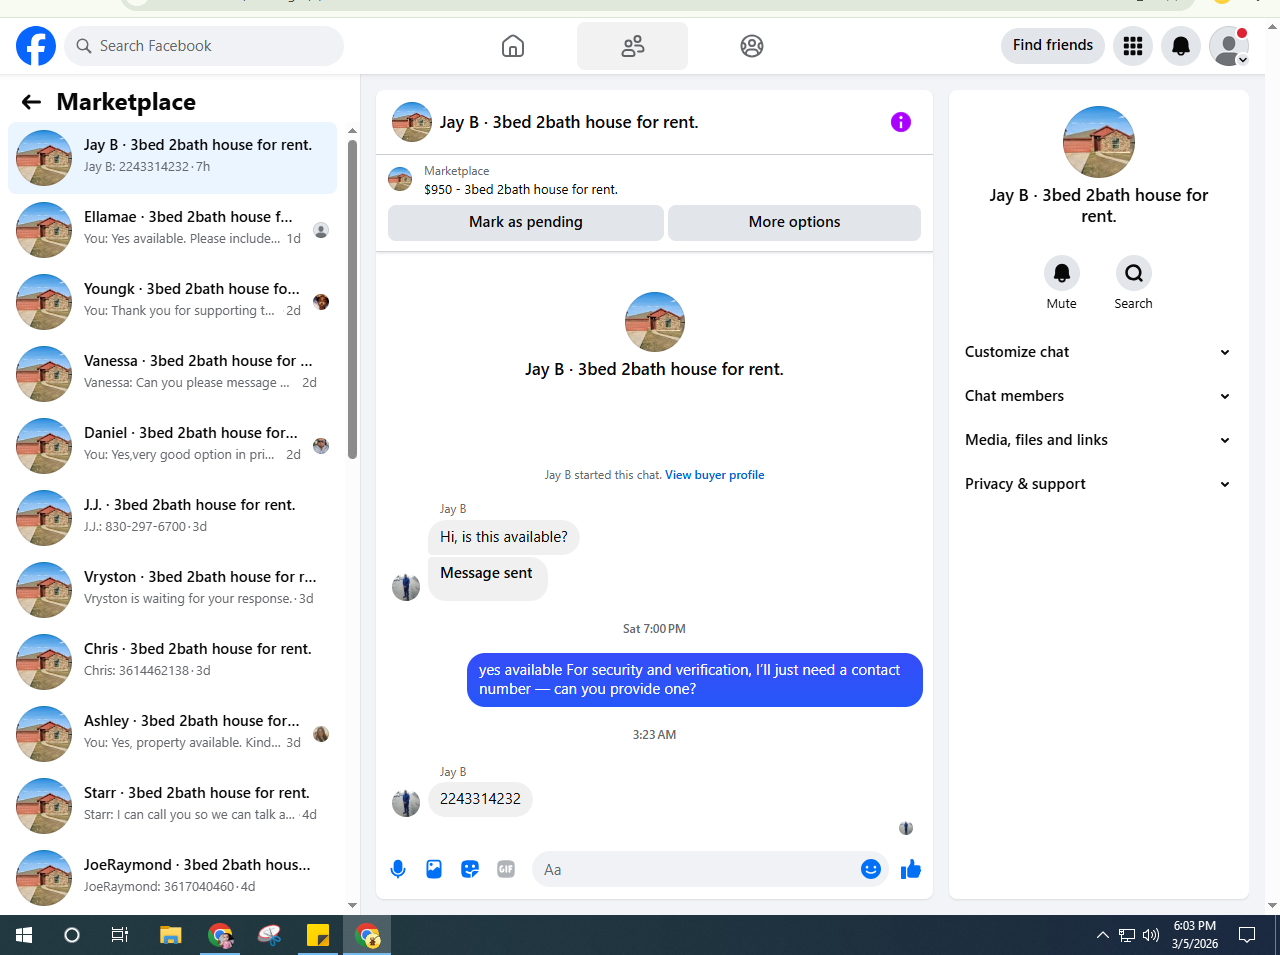Open Cortana search circle on the taskbar

click(x=72, y=935)
